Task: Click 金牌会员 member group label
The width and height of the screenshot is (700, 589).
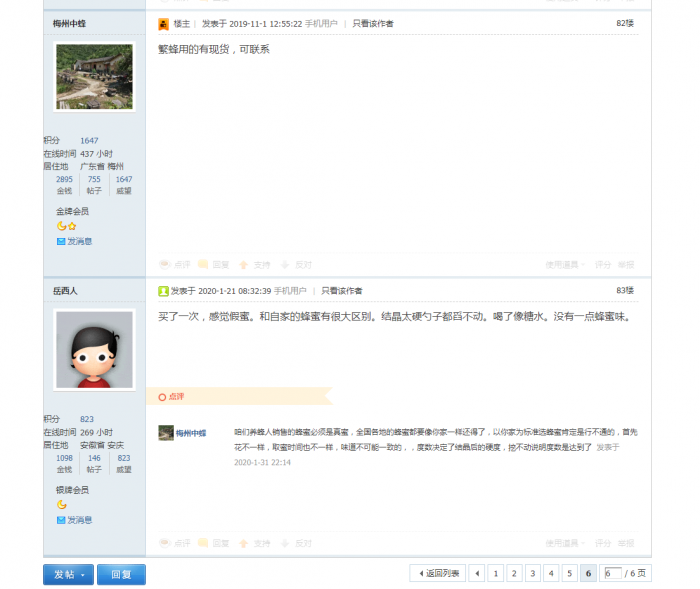Action: 72,212
